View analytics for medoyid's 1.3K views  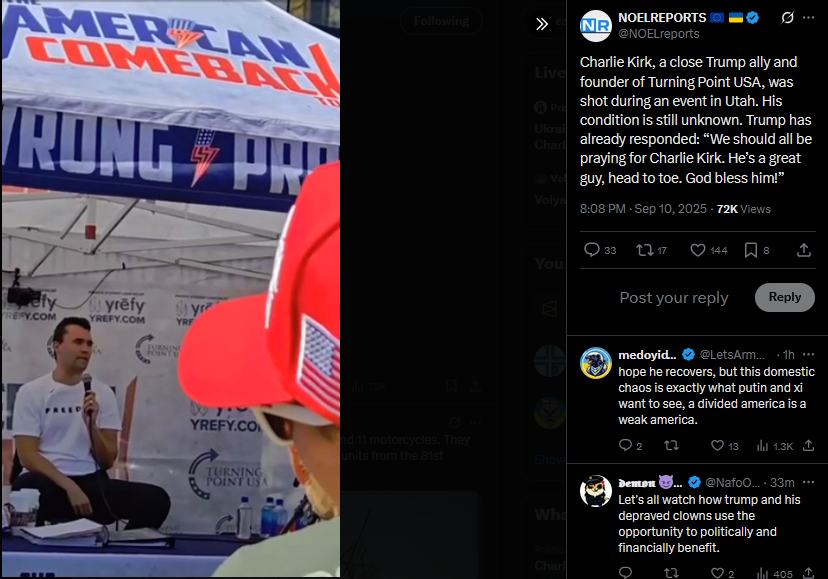[x=774, y=446]
